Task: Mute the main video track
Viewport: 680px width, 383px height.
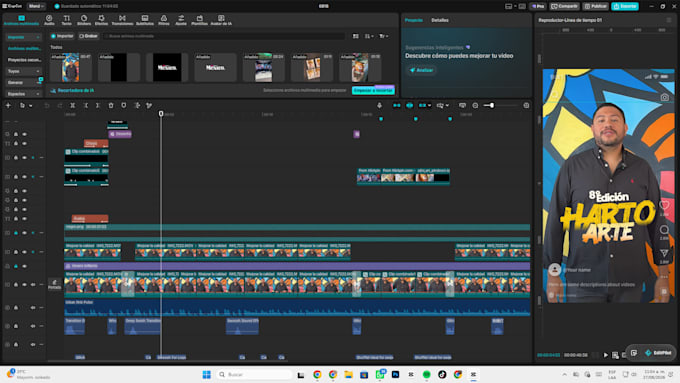Action: pos(33,285)
